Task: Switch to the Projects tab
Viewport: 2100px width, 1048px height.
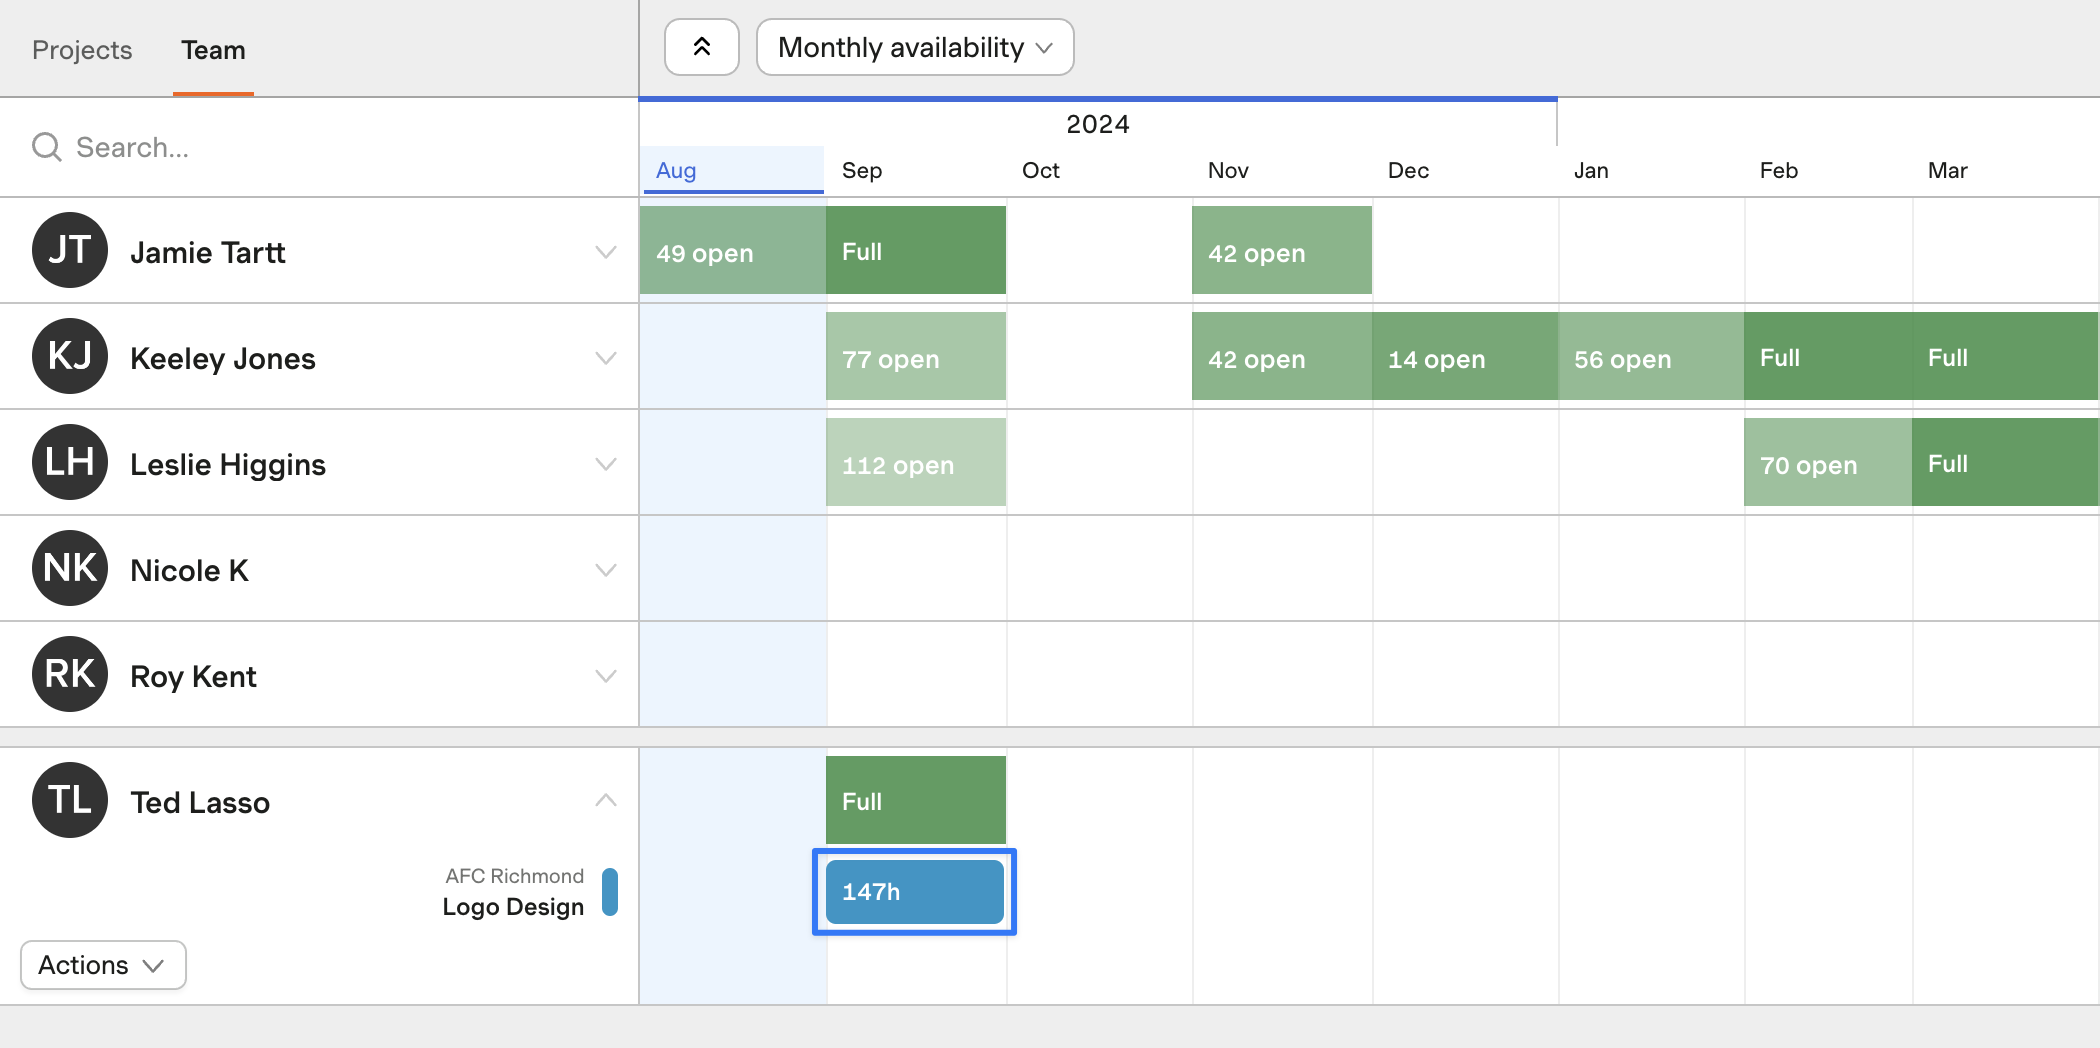Action: click(x=82, y=50)
